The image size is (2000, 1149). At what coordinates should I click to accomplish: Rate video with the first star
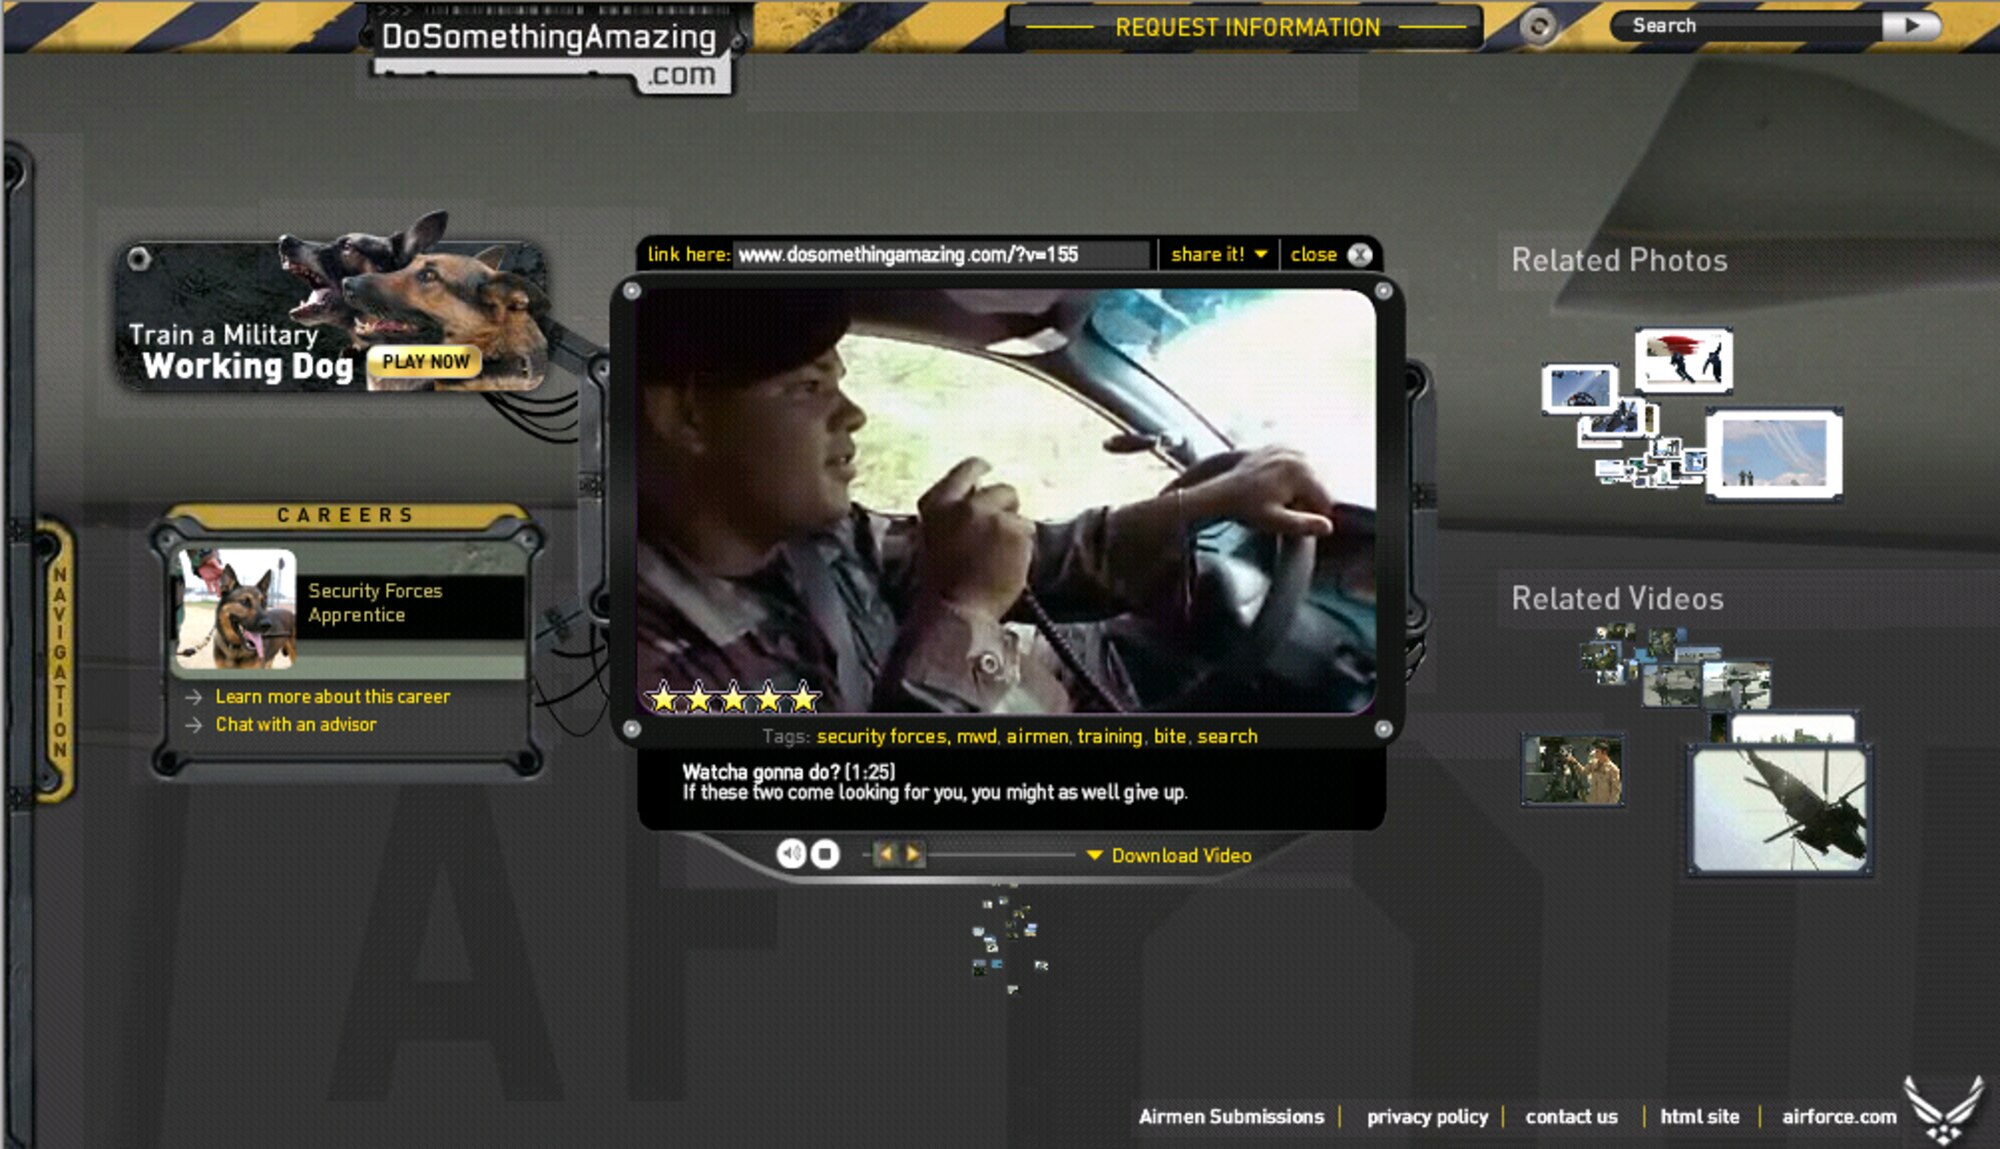(x=663, y=697)
